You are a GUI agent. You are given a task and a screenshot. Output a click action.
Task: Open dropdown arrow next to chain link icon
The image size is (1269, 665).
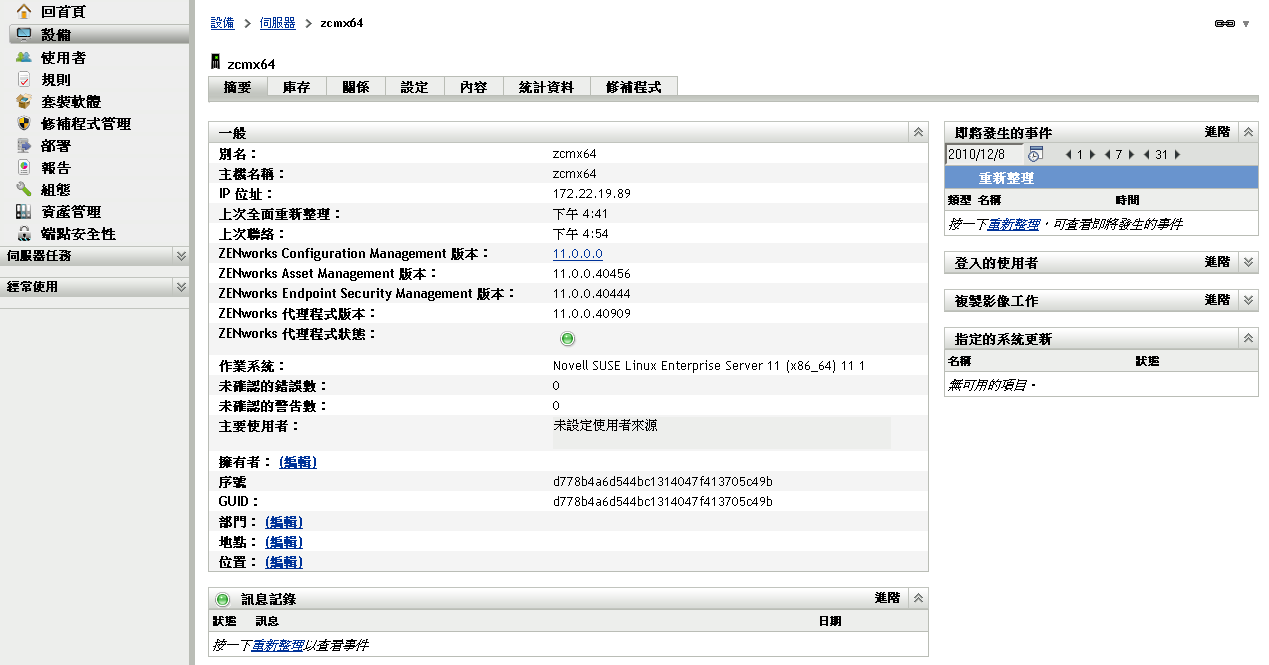pyautogui.click(x=1246, y=24)
